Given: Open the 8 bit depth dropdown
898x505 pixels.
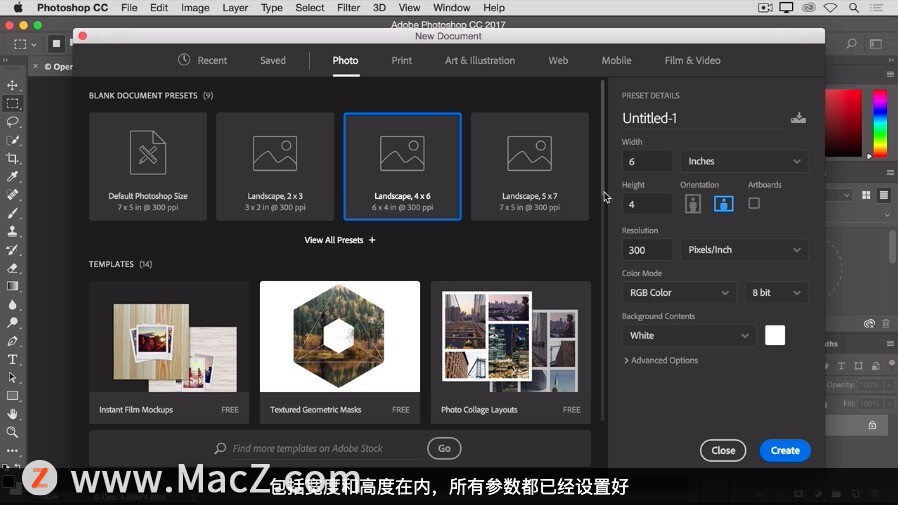Looking at the screenshot, I should pos(776,293).
